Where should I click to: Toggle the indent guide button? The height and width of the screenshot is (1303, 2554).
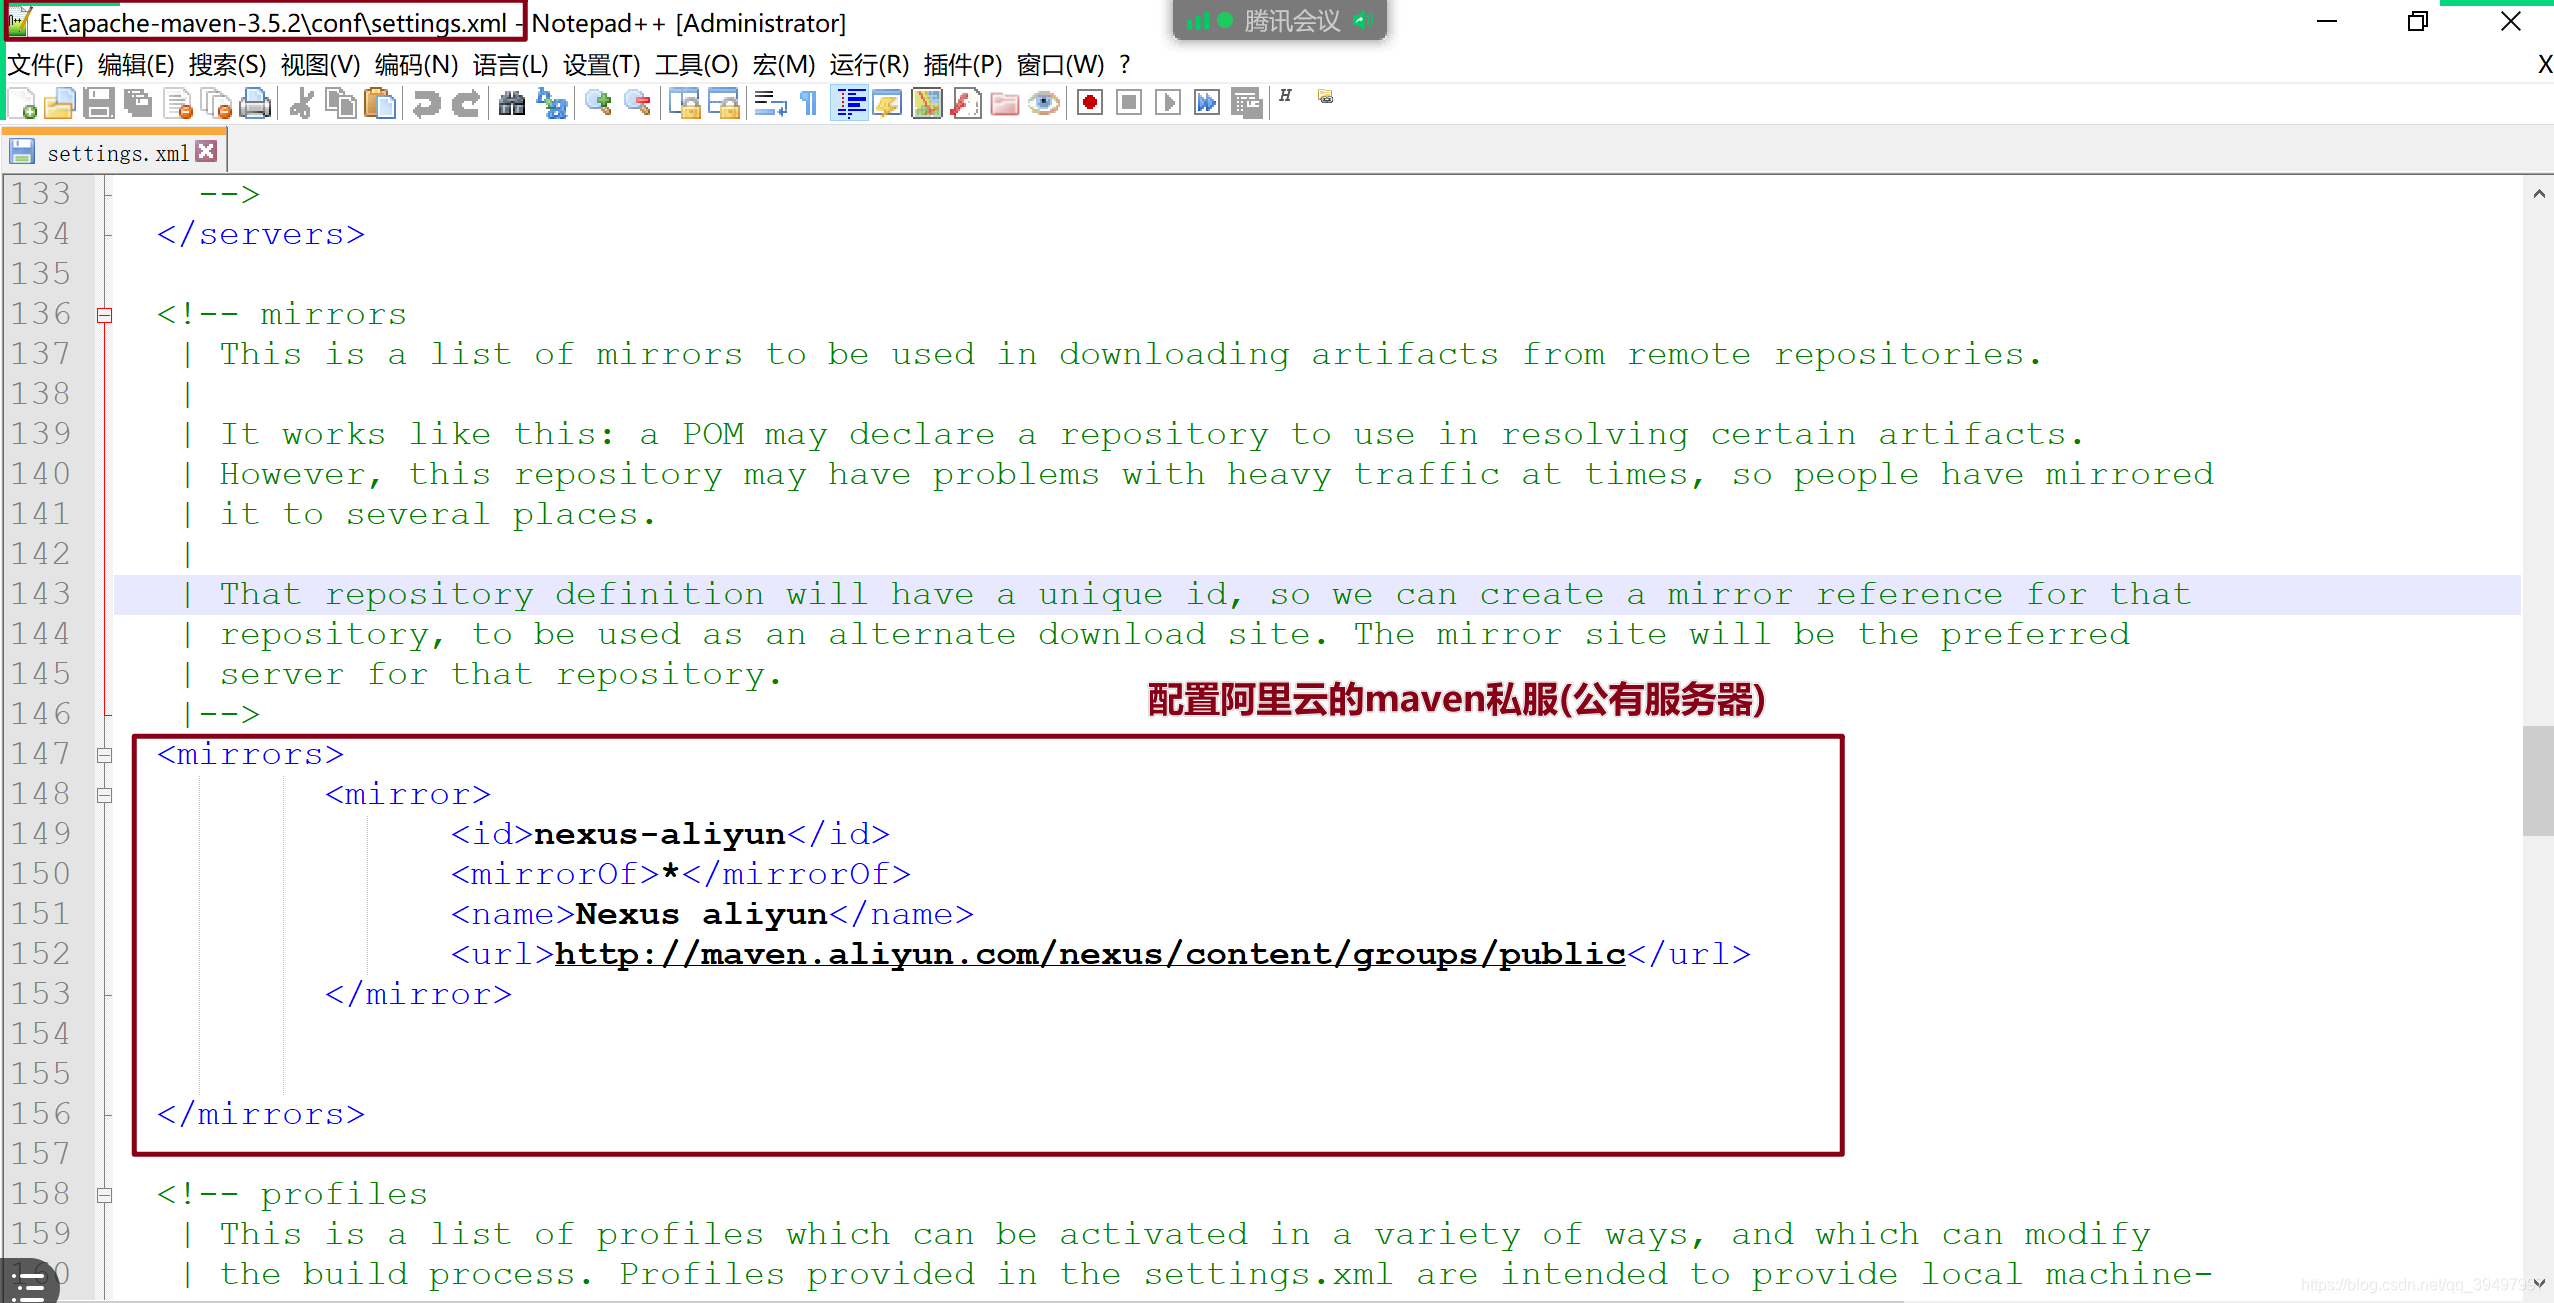point(850,103)
